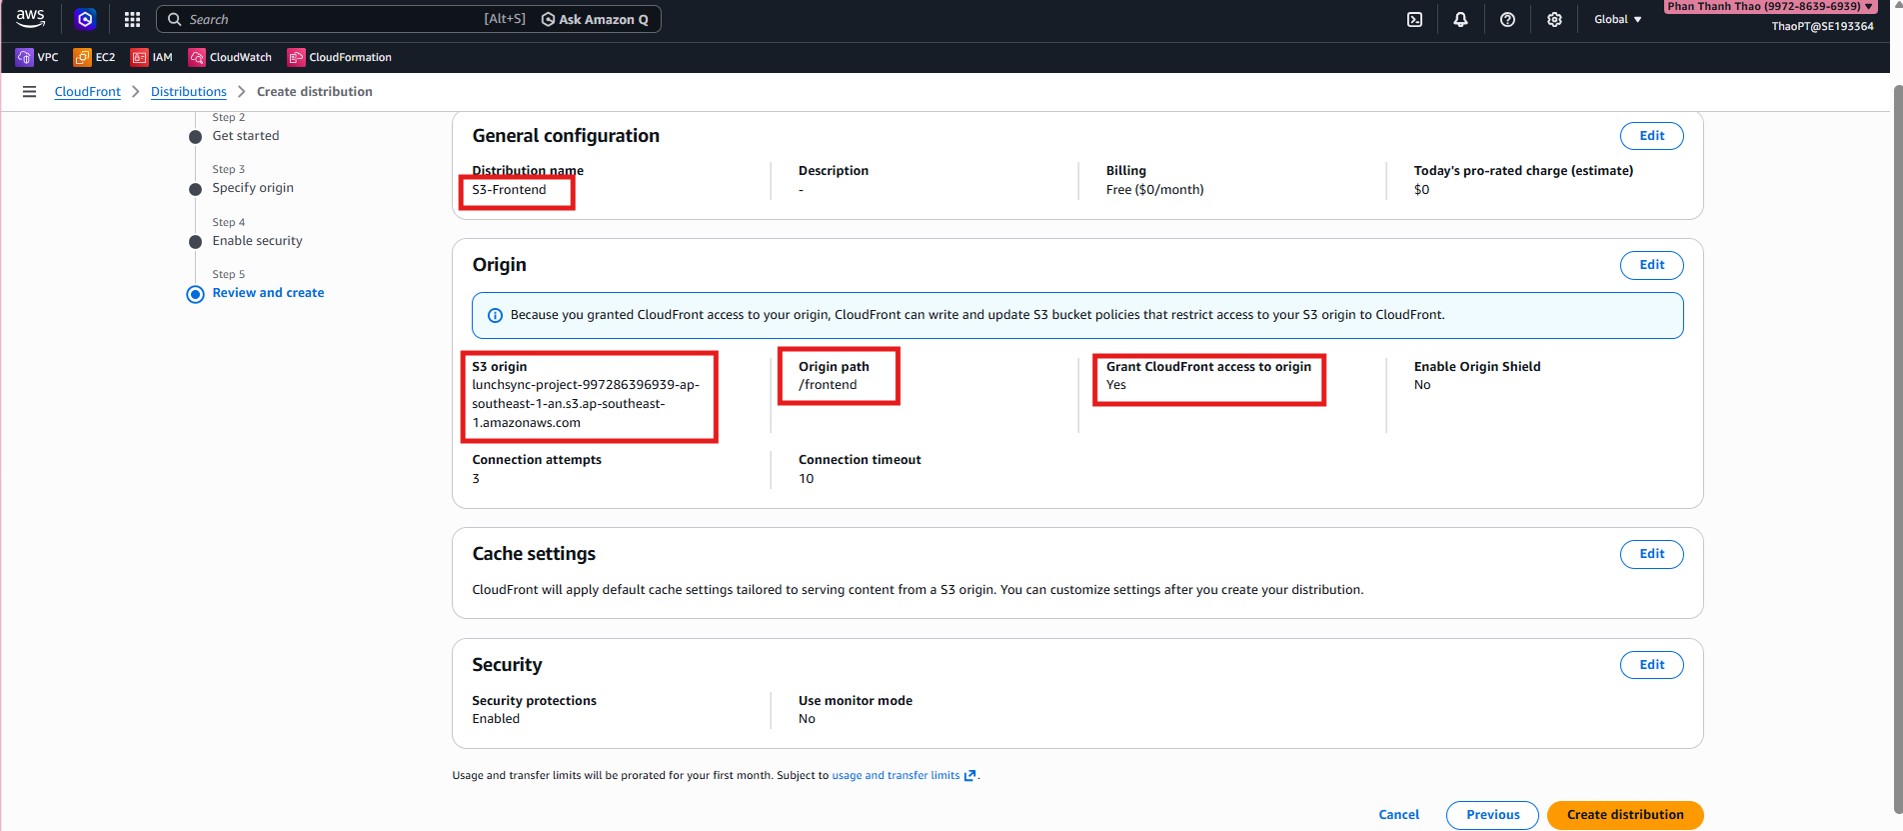The width and height of the screenshot is (1903, 831).
Task: Click the page vertical scrollbar
Action: pos(1896,450)
